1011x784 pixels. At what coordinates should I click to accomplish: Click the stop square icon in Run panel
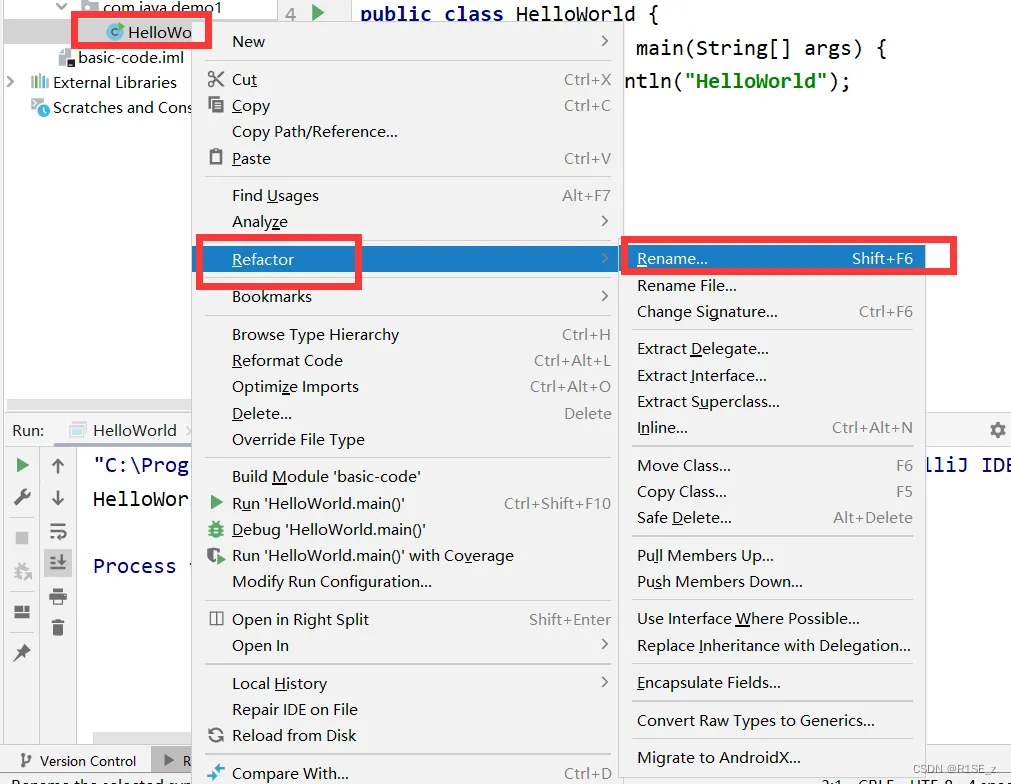click(22, 538)
